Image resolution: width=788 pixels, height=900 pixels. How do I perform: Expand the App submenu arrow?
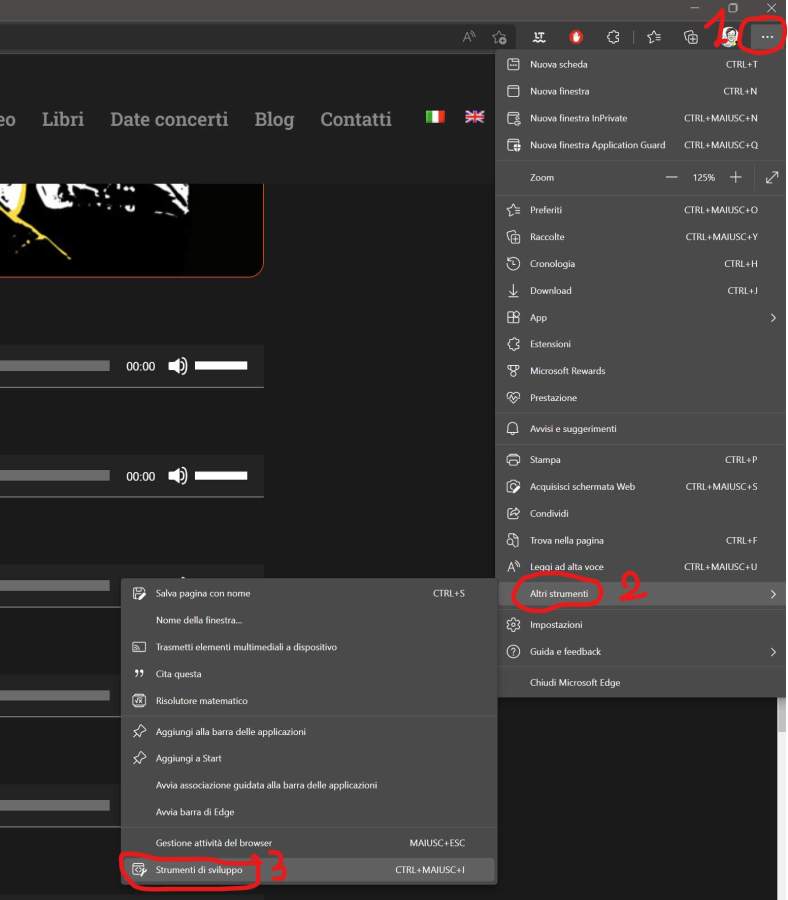click(x=772, y=318)
